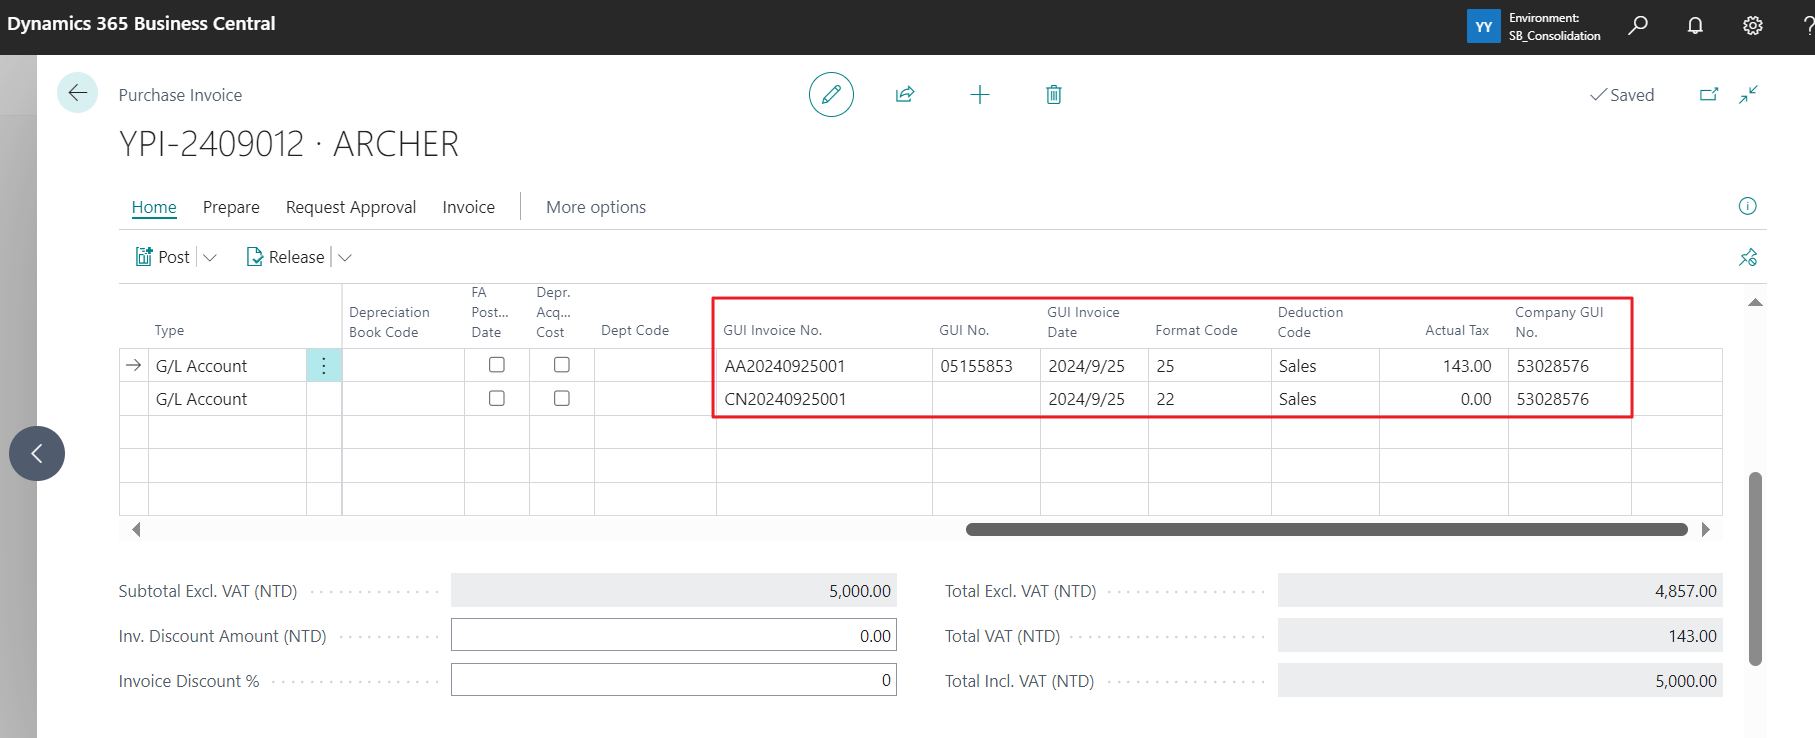Select cell CN20240925001
1815x738 pixels.
(x=825, y=399)
